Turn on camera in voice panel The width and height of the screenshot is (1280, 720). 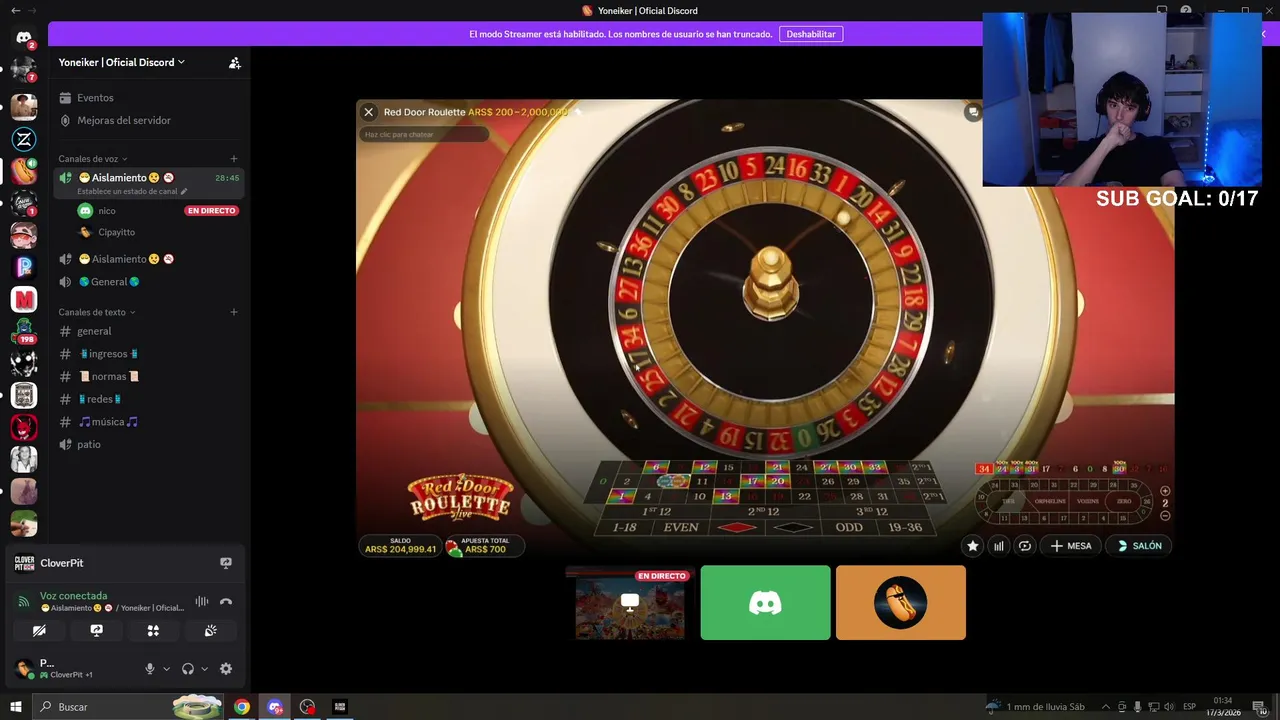(39, 631)
